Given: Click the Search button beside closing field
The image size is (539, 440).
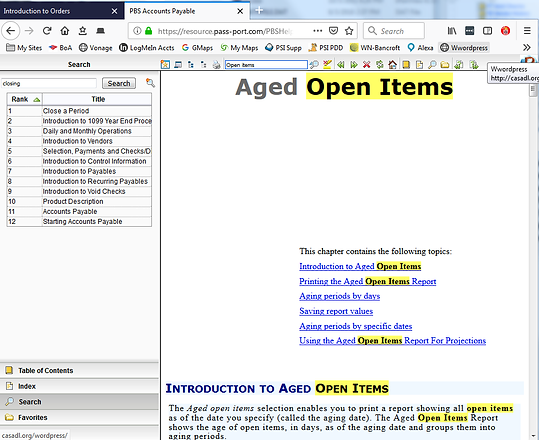Looking at the screenshot, I should tap(119, 83).
